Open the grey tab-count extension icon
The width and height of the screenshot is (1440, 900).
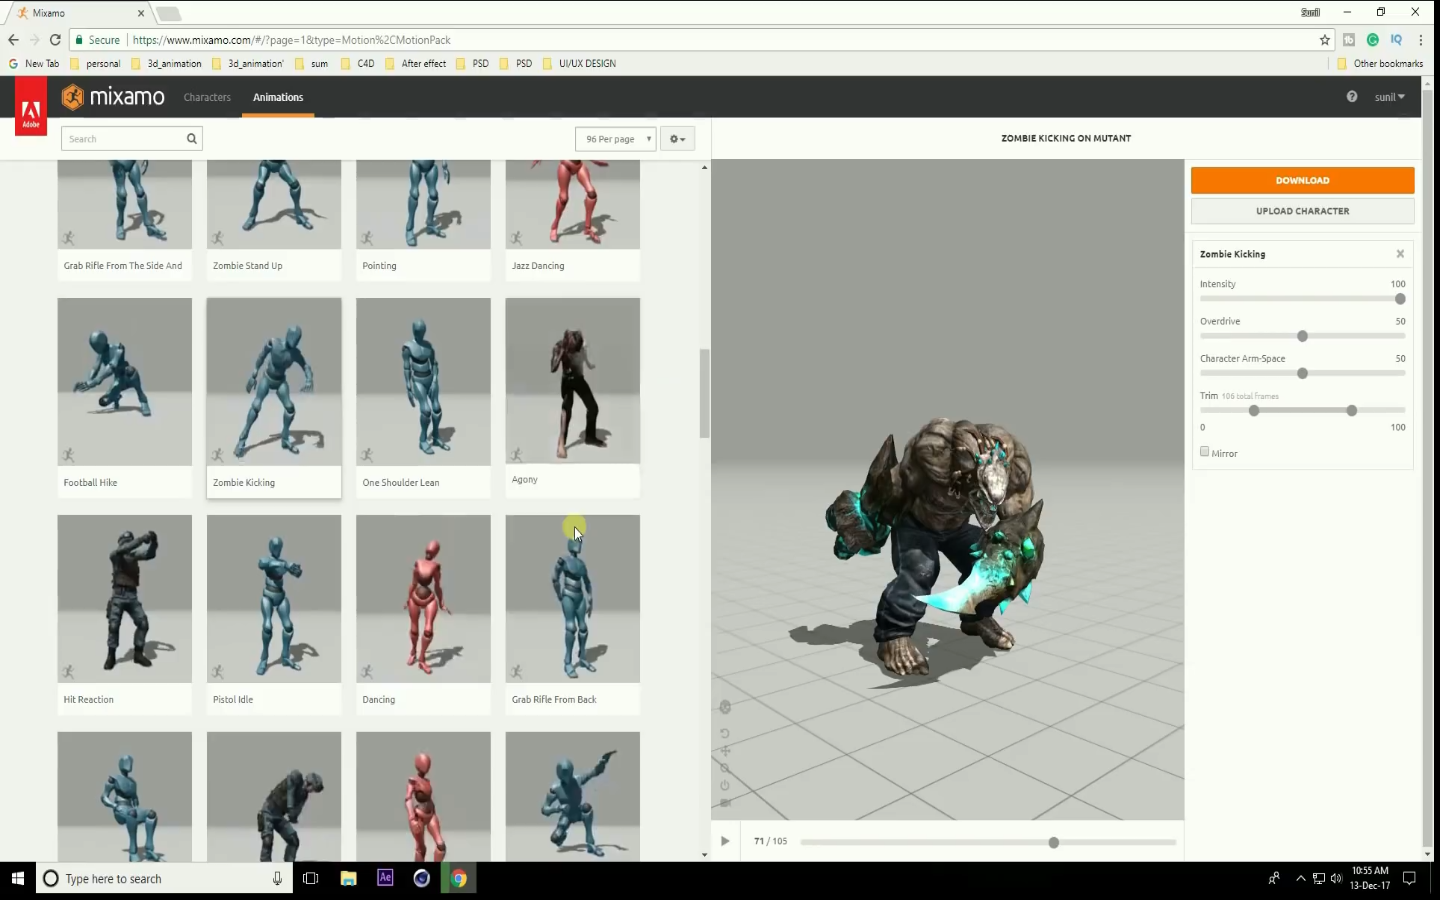[1349, 40]
